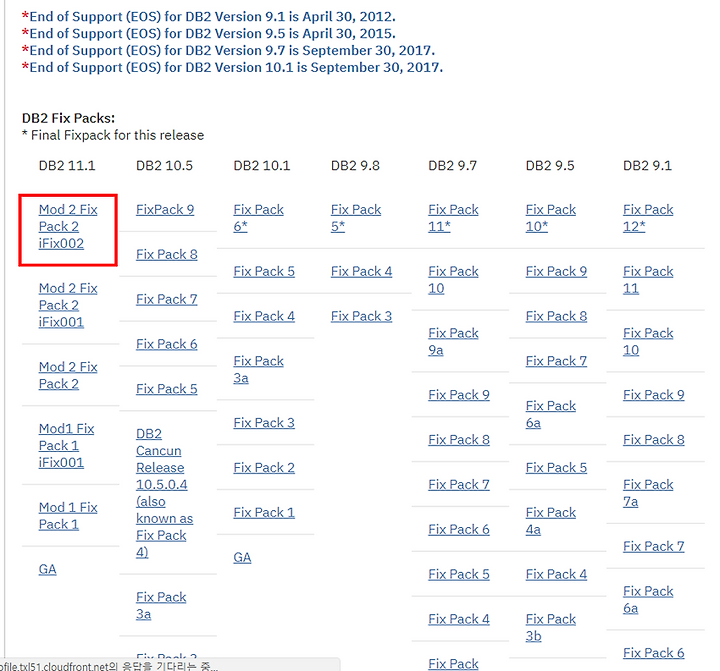This screenshot has width=720, height=671.
Task: Open DB2 9.8 Fix Pack 5* link
Action: pyautogui.click(x=356, y=218)
